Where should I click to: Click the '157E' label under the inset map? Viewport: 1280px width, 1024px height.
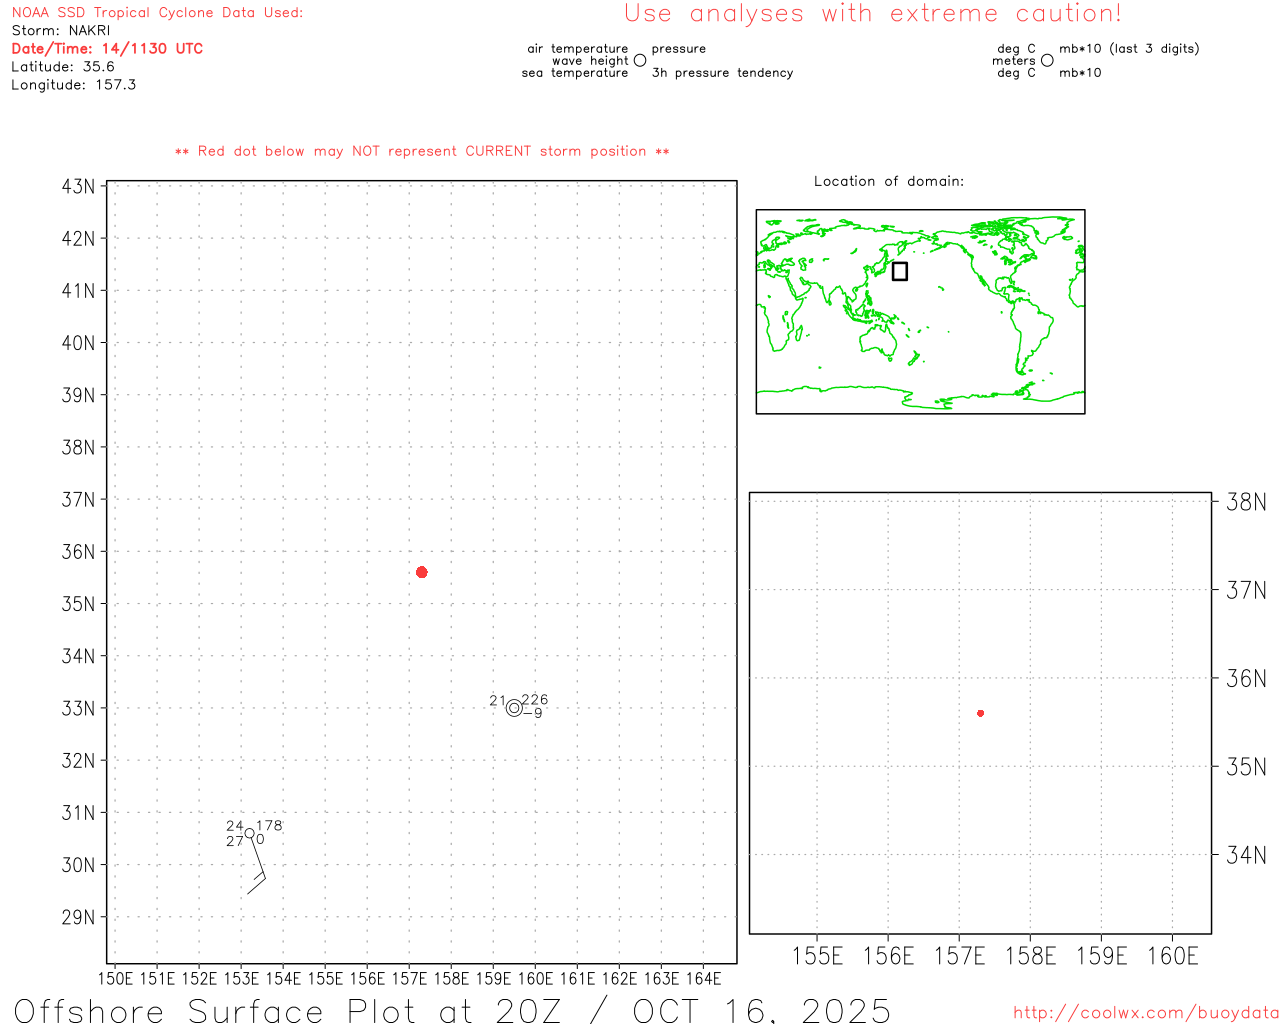(959, 956)
